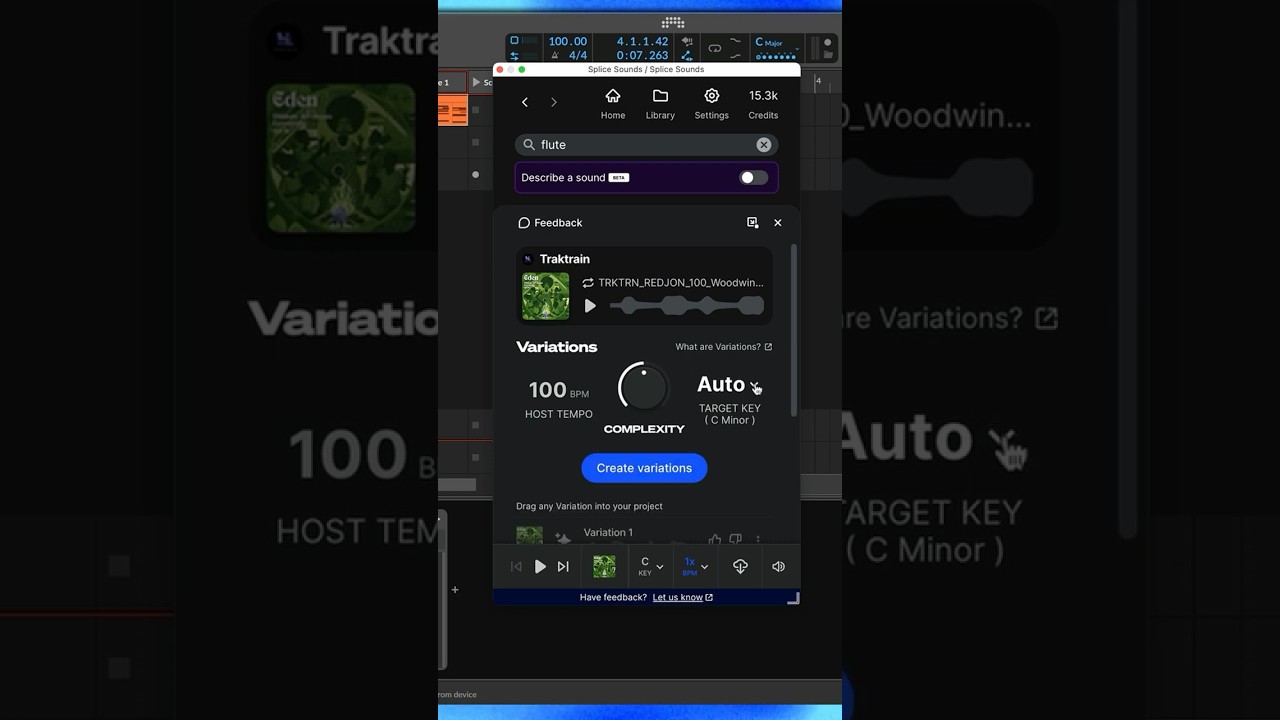Expand the Auto target key dropdown
Screen dimensions: 1280x720
(729, 385)
